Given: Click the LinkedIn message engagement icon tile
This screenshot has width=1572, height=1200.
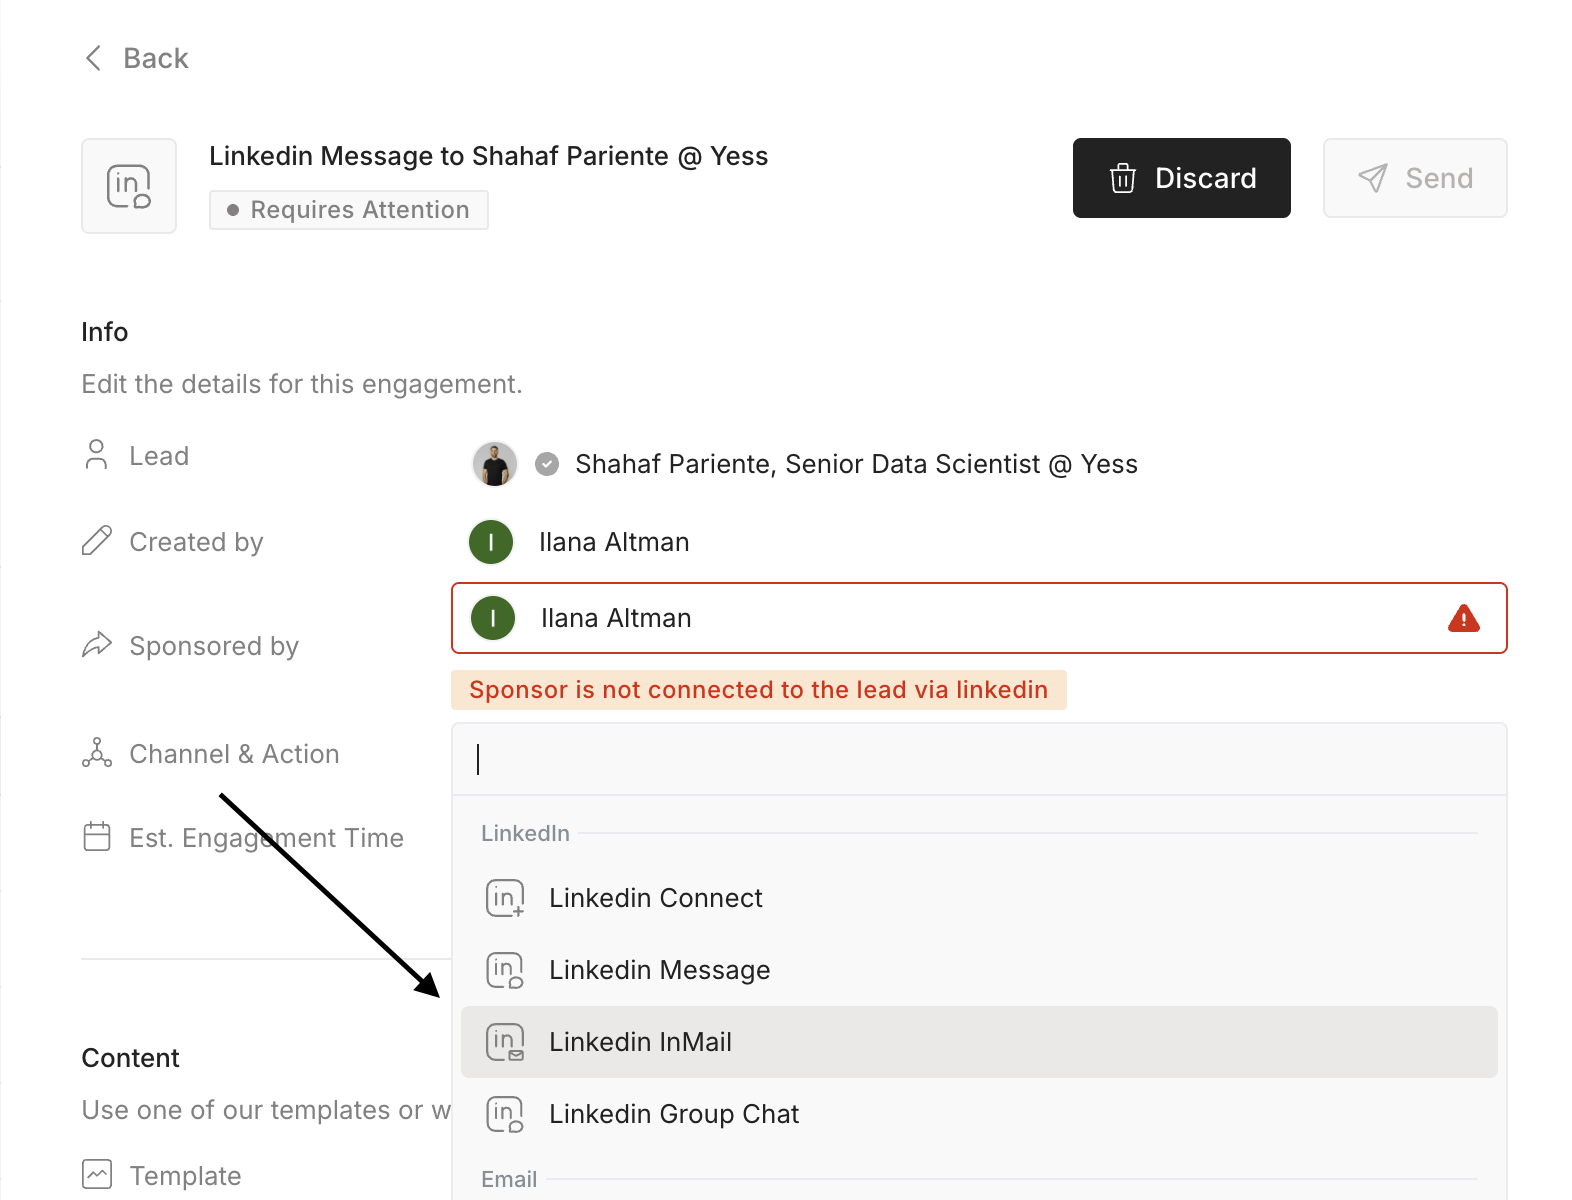Looking at the screenshot, I should click(x=129, y=186).
